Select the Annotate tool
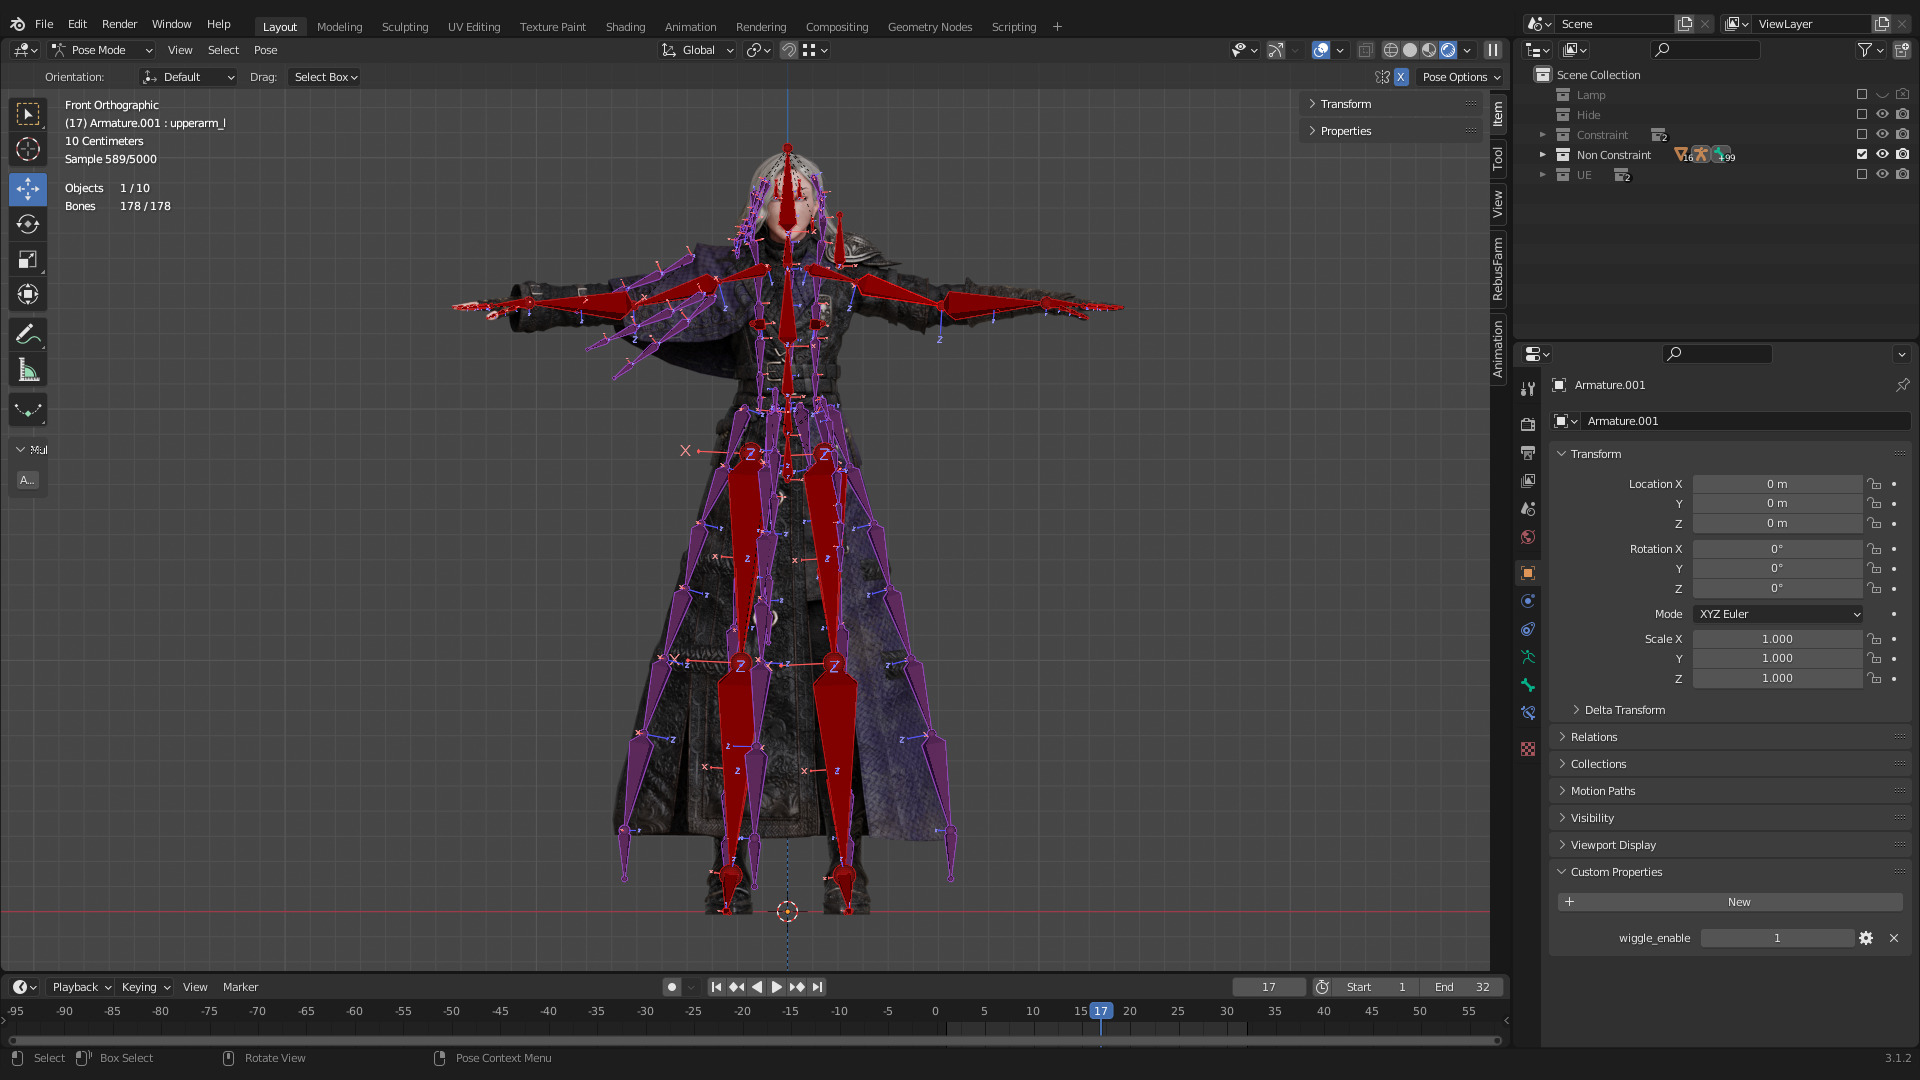 point(28,334)
